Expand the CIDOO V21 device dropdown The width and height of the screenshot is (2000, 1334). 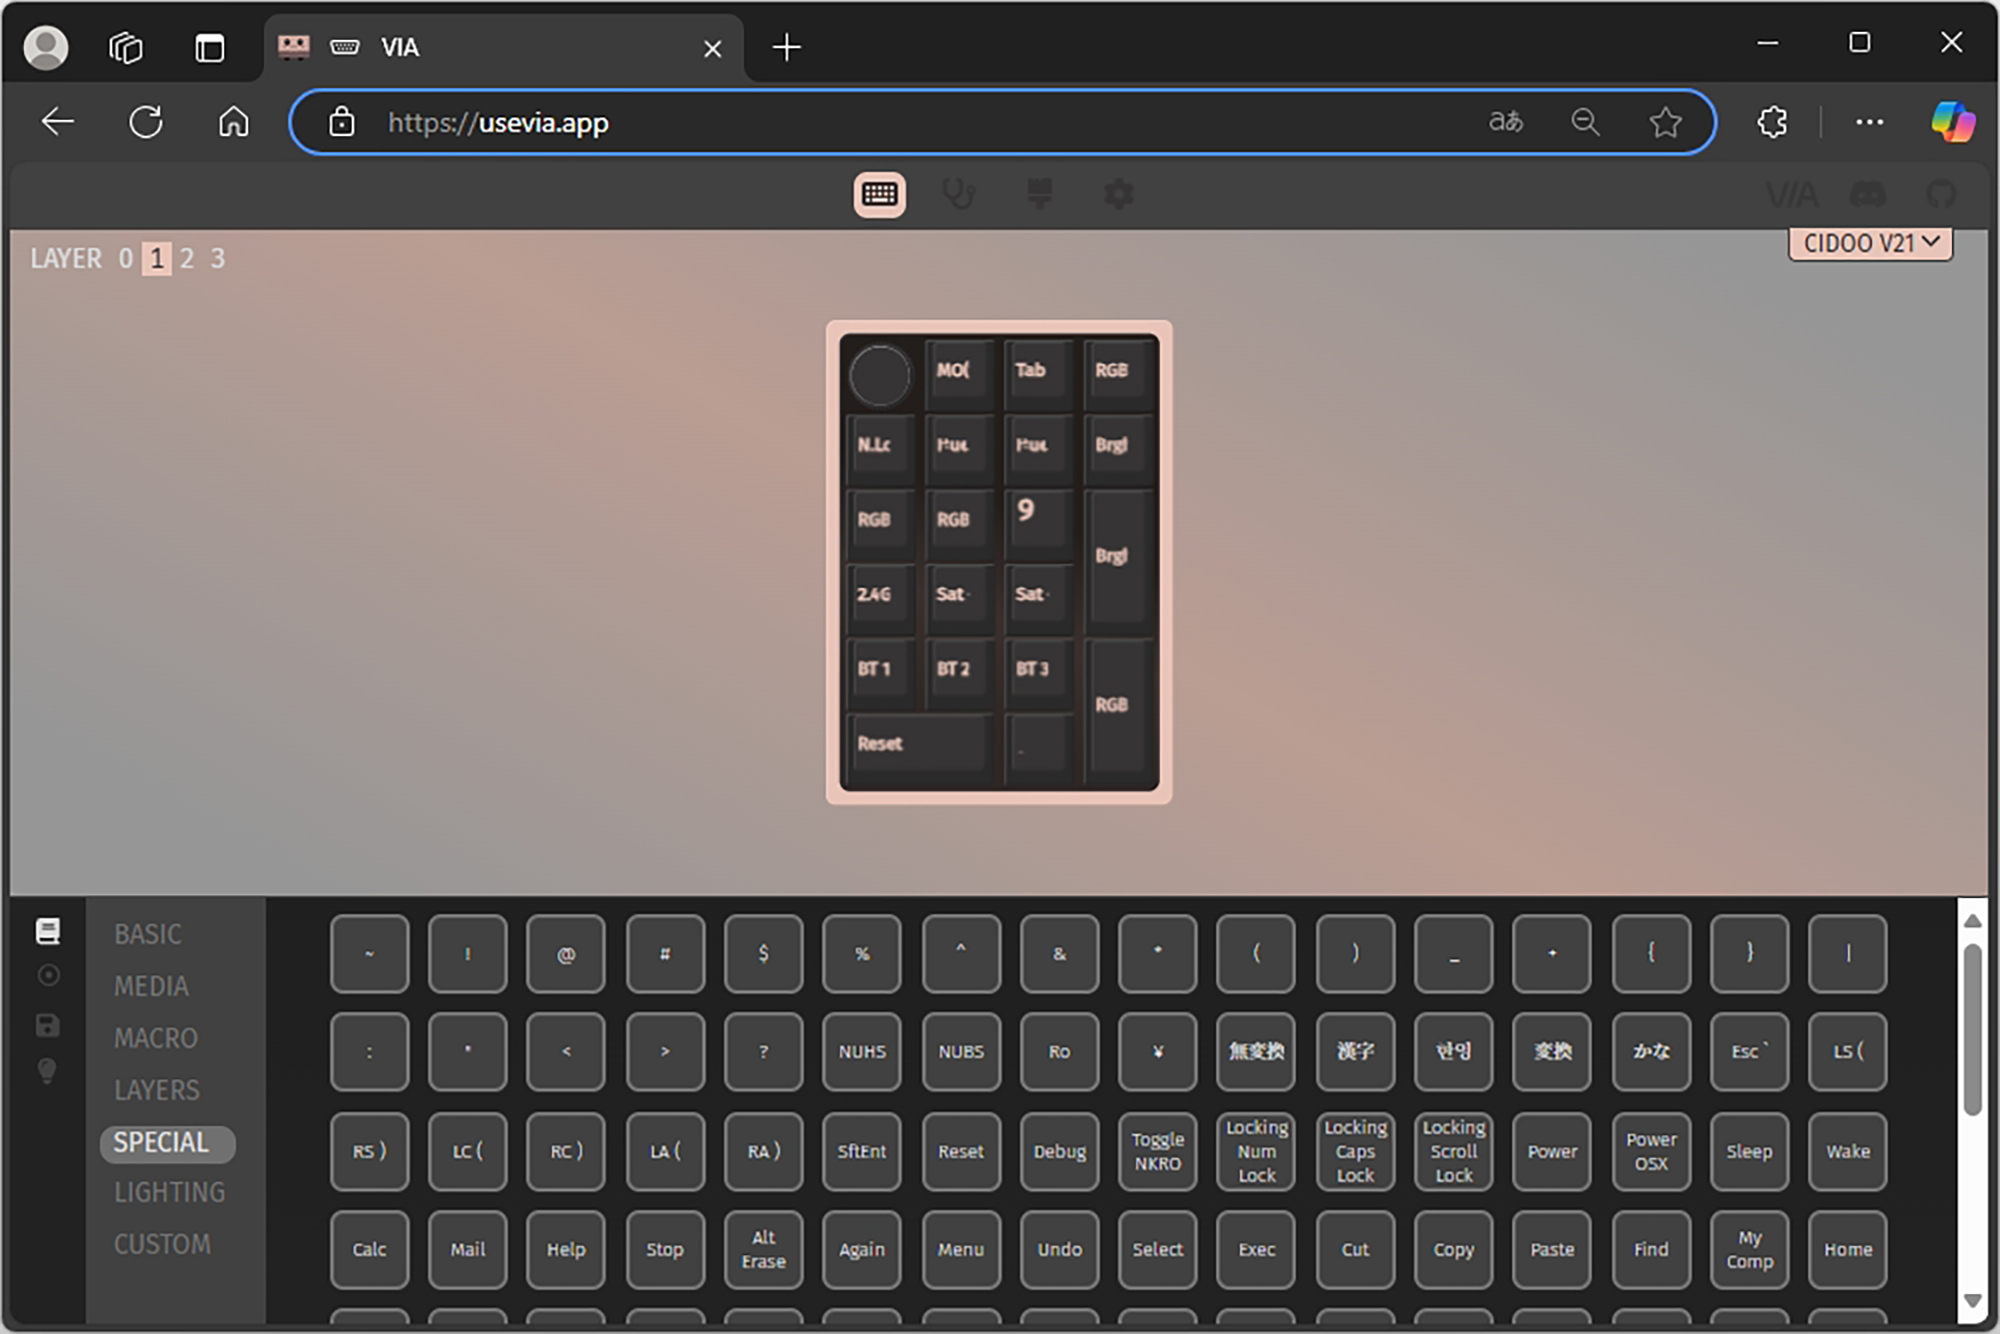(x=1870, y=243)
